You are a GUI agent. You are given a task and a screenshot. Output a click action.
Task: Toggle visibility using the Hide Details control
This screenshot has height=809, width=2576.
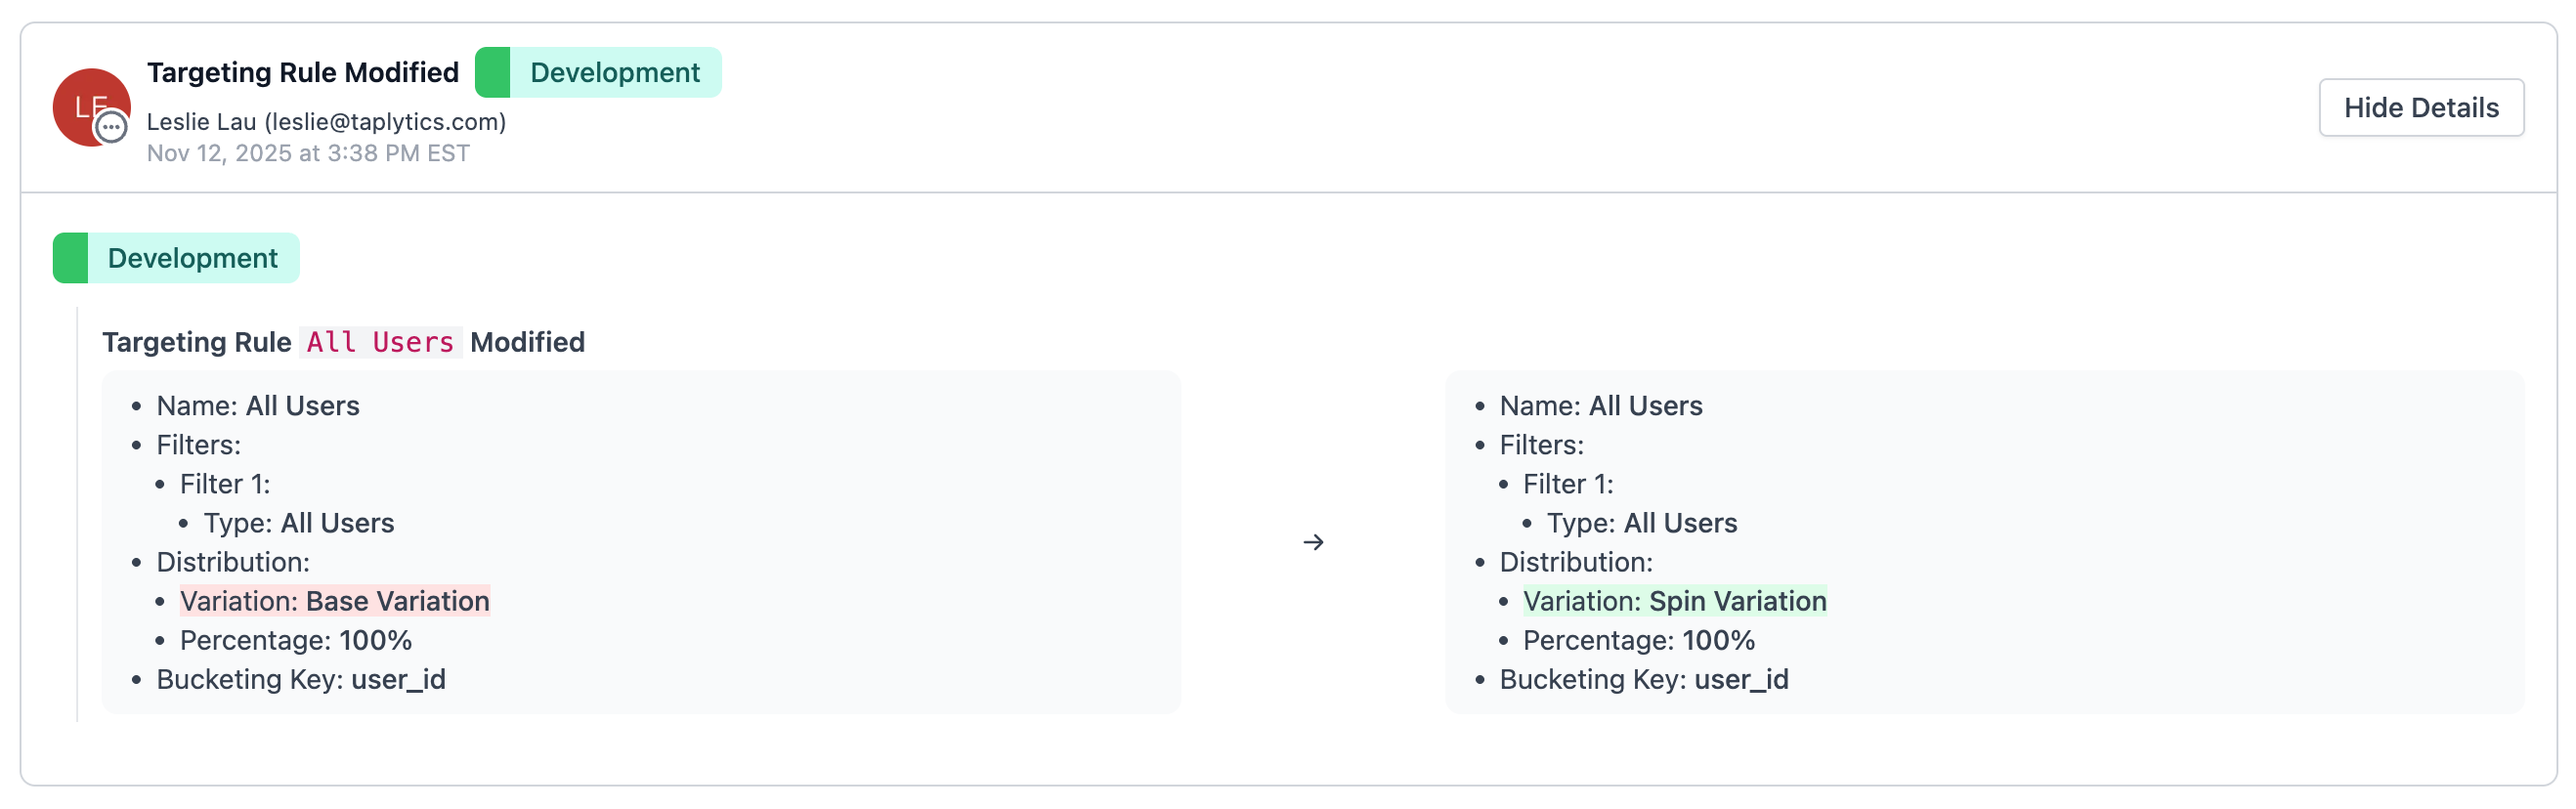coord(2421,107)
